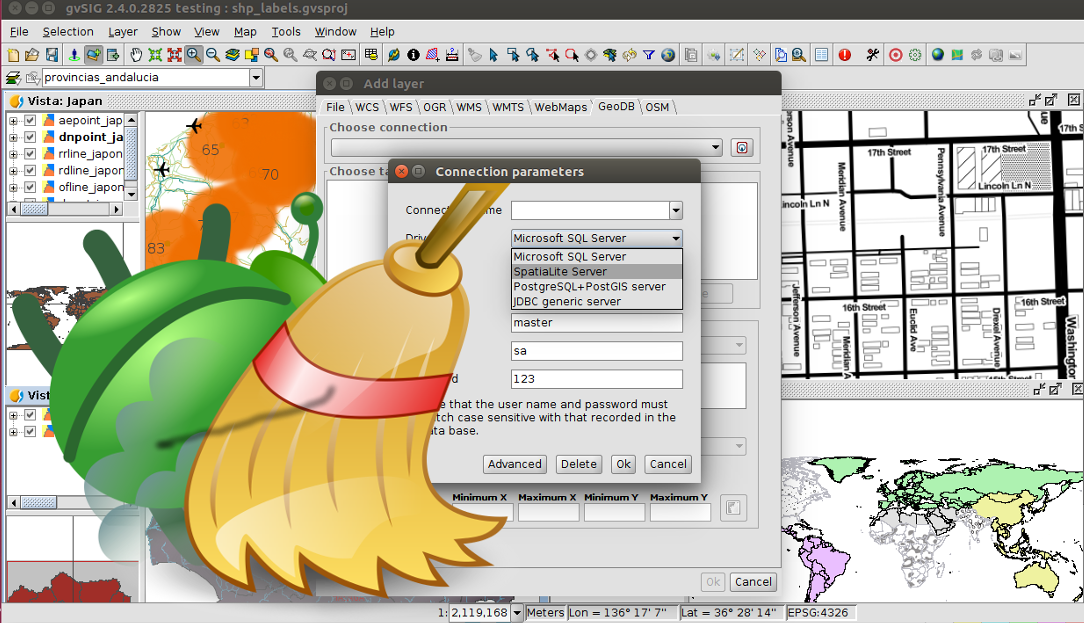Click the red target circle icon
The image size is (1084, 623).
click(895, 55)
